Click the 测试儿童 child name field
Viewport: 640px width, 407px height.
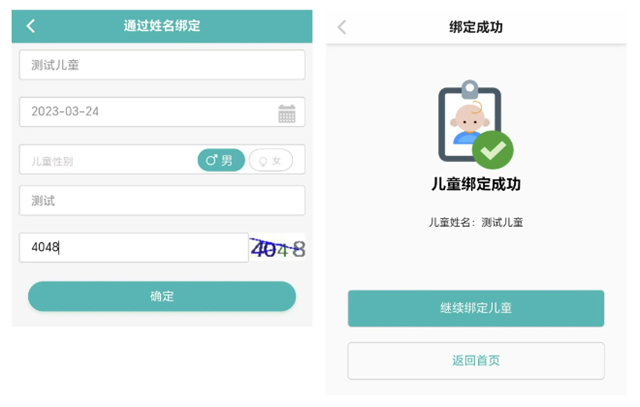162,65
